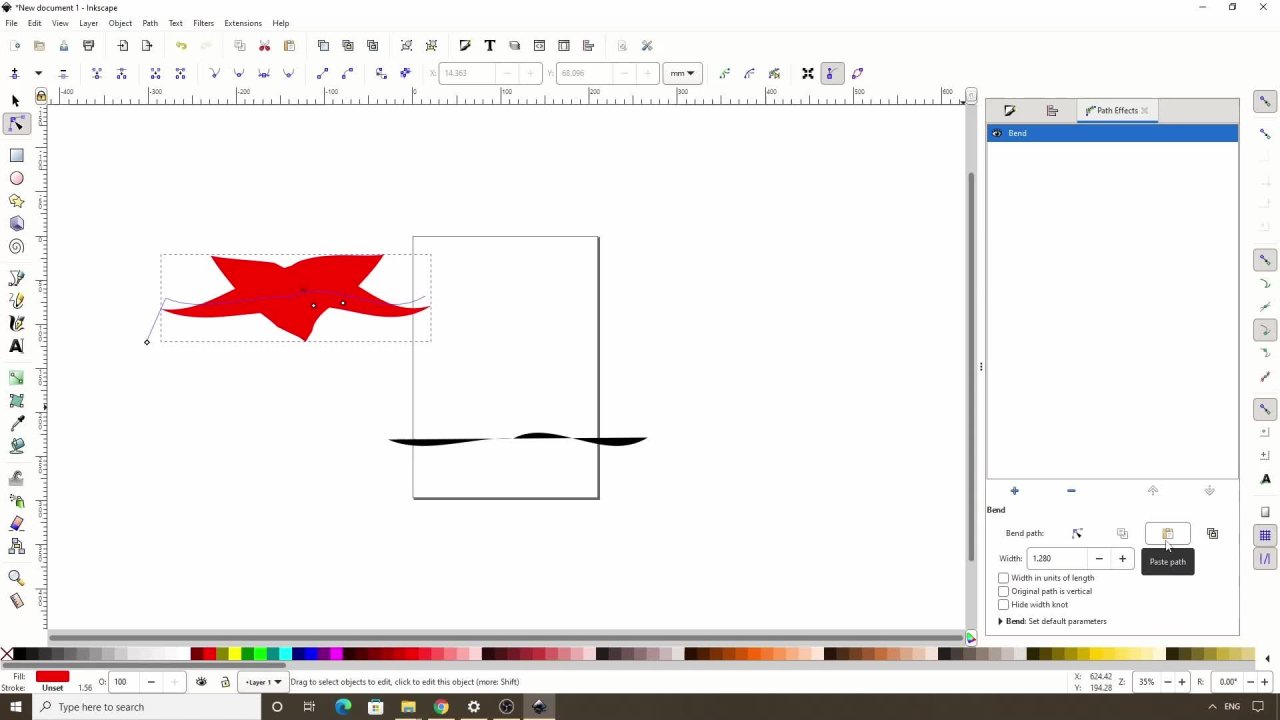Choose the Star and polygon tool
Image resolution: width=1280 pixels, height=720 pixels.
16,201
